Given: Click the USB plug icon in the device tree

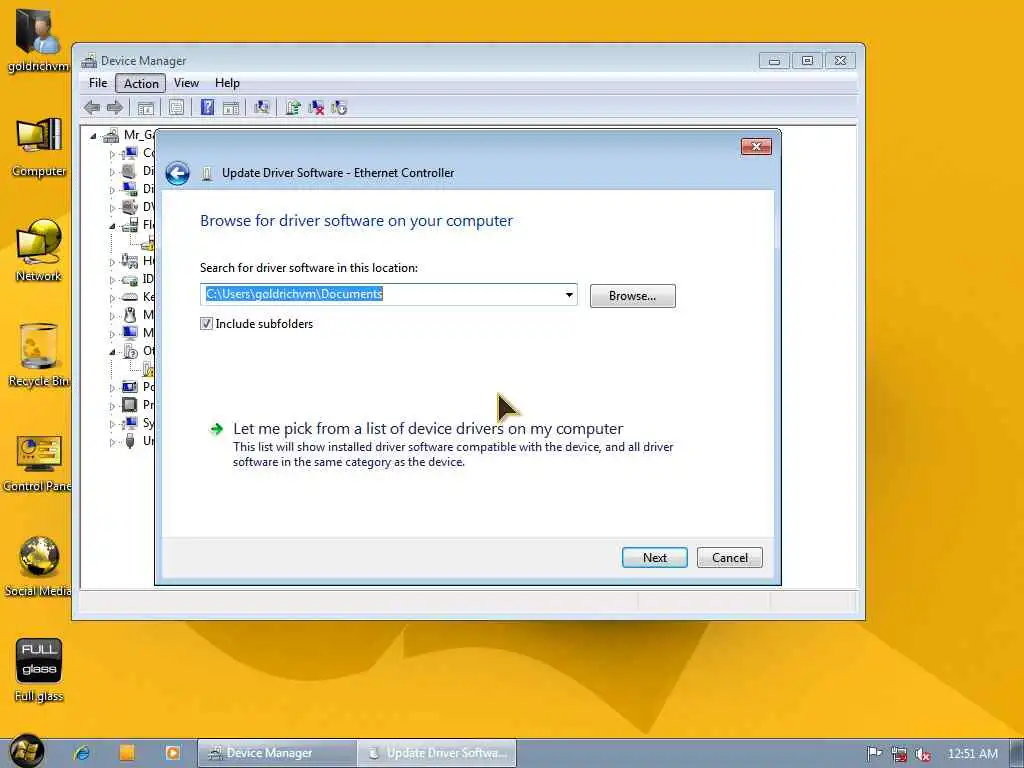Looking at the screenshot, I should click(130, 441).
